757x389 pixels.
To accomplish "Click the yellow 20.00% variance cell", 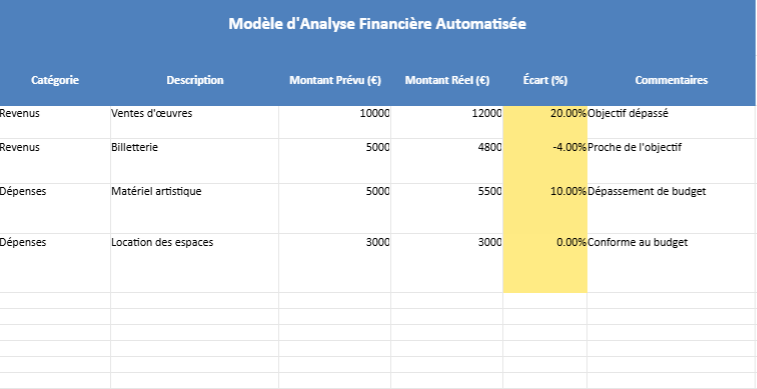I will [x=545, y=123].
